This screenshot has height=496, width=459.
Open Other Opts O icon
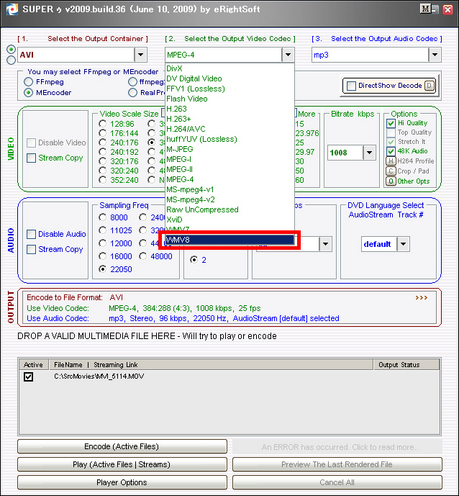pyautogui.click(x=391, y=181)
